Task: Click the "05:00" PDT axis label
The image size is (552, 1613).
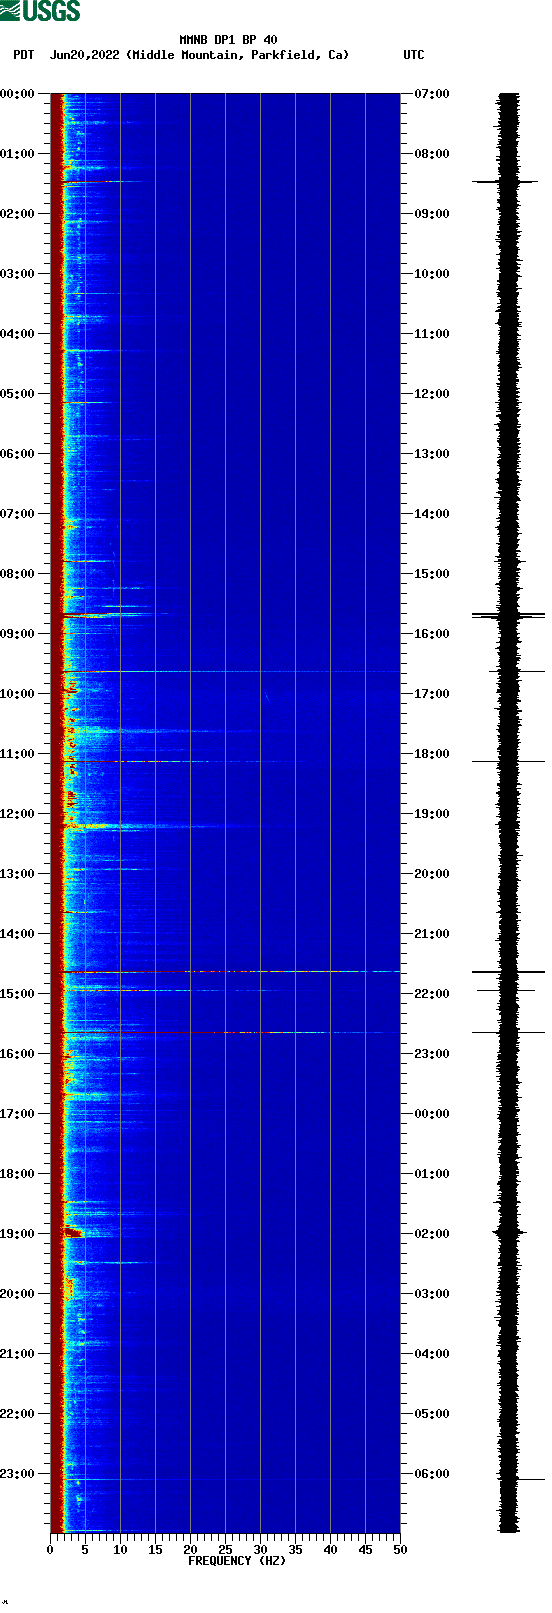Action: tap(17, 394)
